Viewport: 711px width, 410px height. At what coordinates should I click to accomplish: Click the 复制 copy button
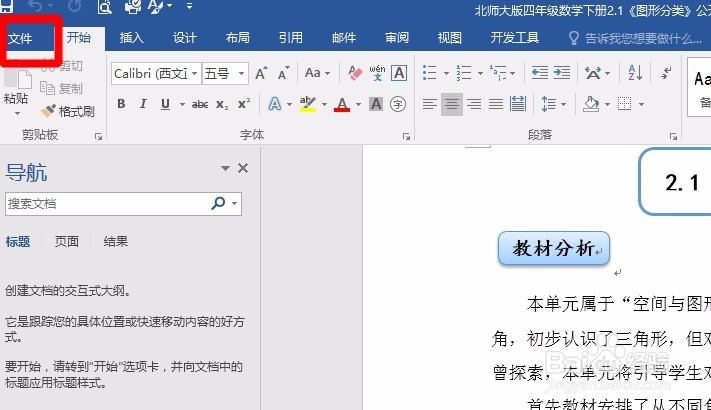pos(61,88)
